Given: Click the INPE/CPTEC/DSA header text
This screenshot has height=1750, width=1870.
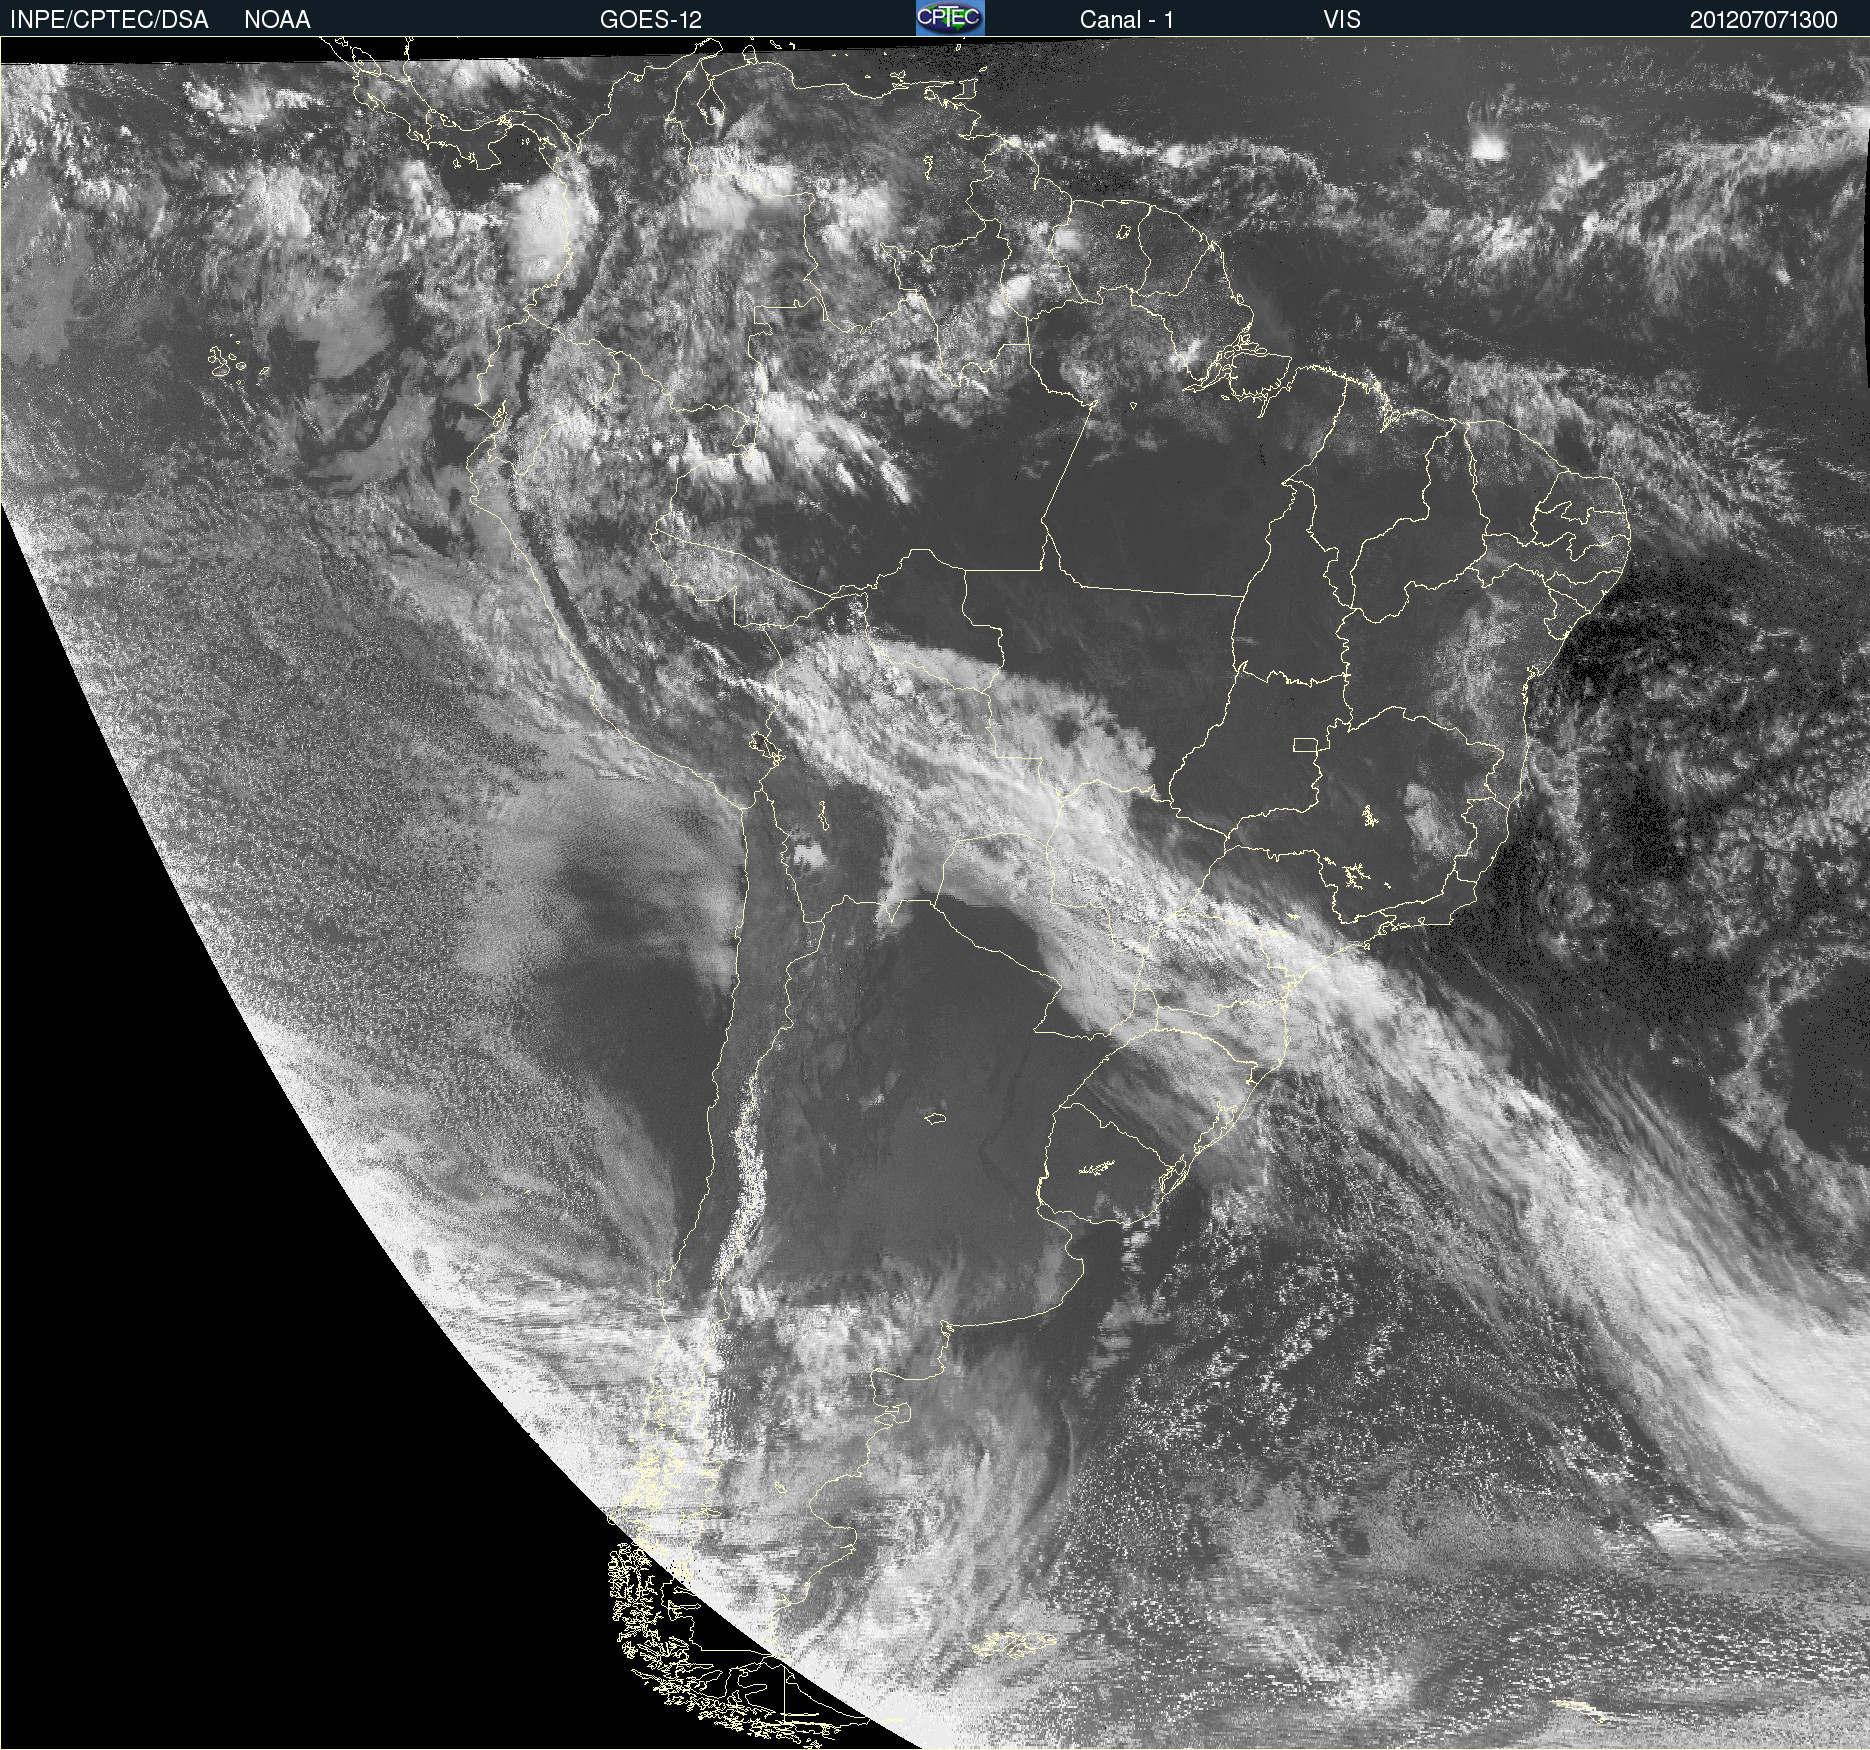Looking at the screenshot, I should (x=109, y=20).
